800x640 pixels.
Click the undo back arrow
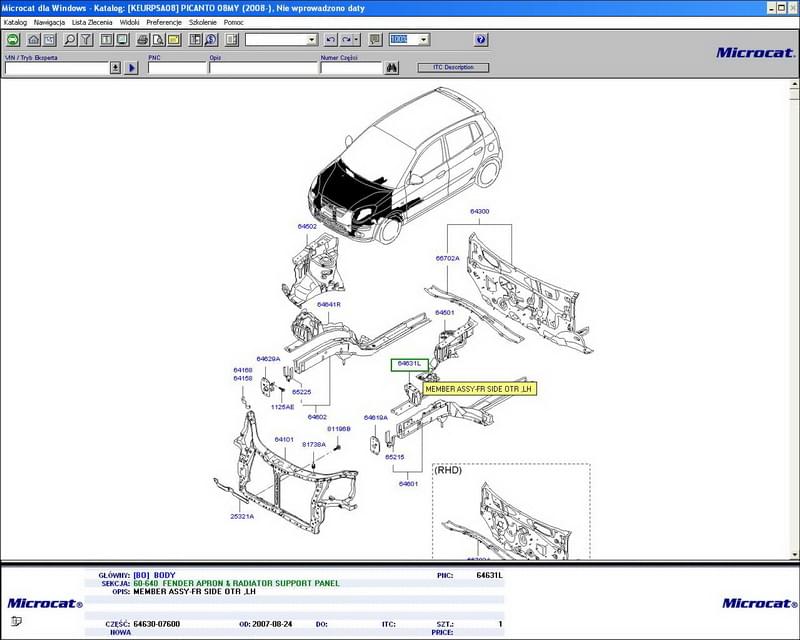coord(331,40)
